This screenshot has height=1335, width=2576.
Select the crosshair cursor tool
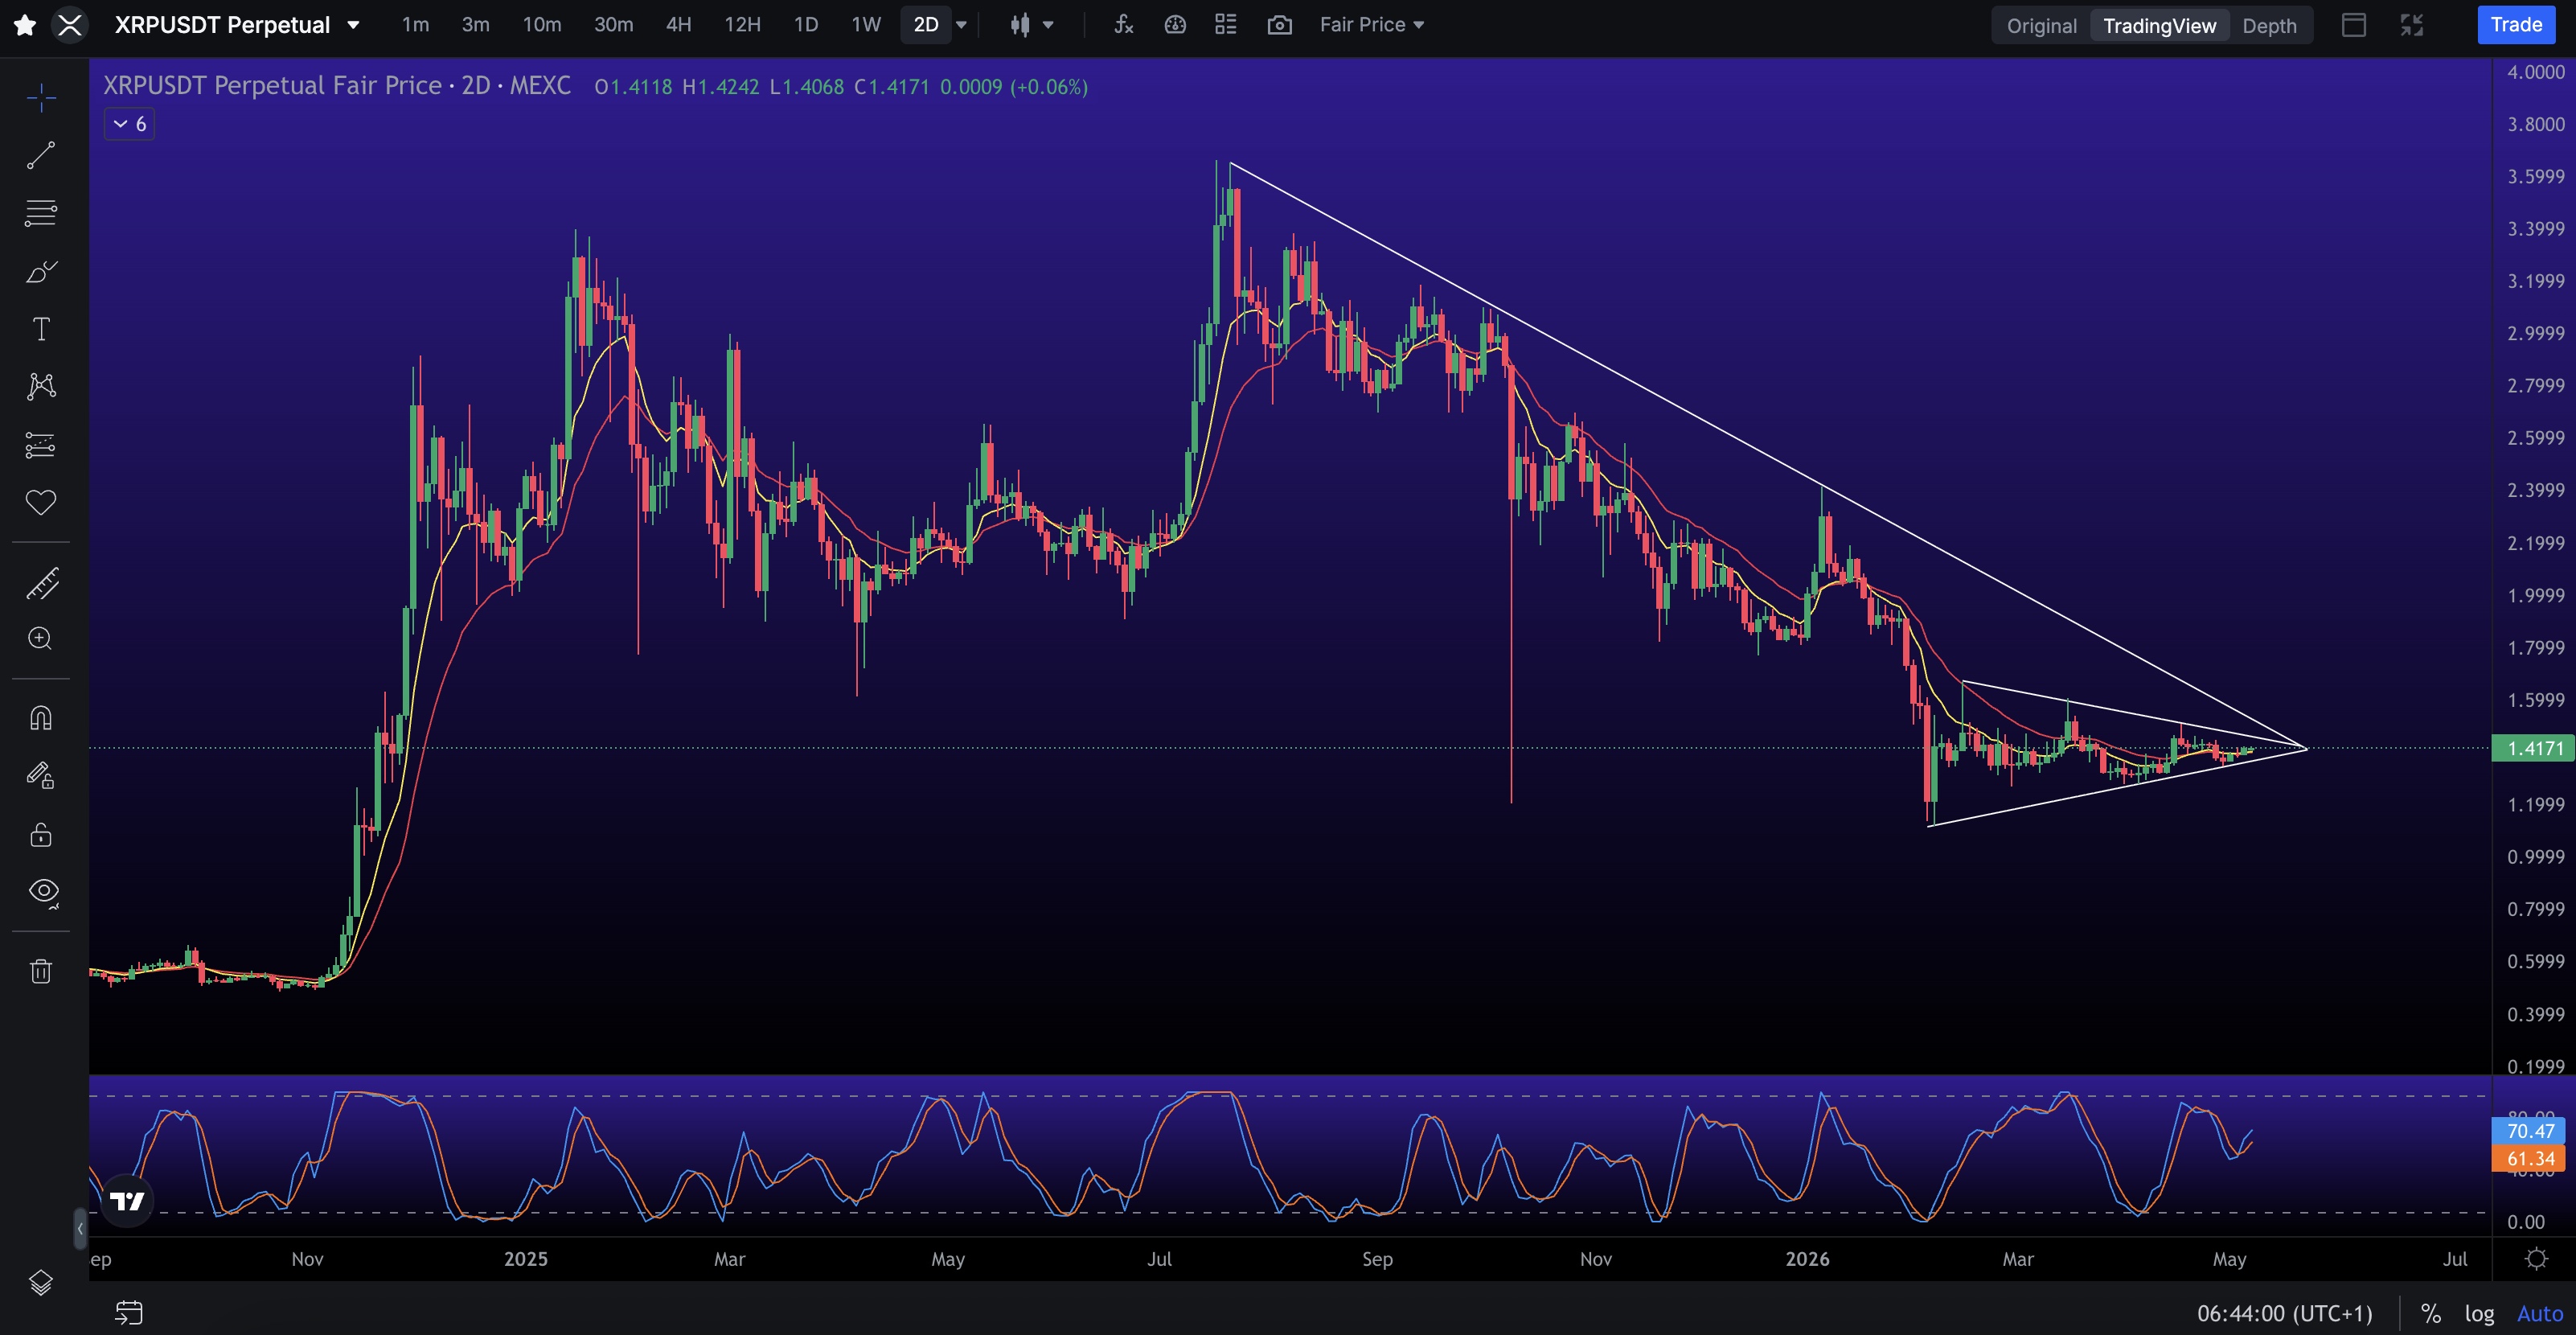[41, 97]
